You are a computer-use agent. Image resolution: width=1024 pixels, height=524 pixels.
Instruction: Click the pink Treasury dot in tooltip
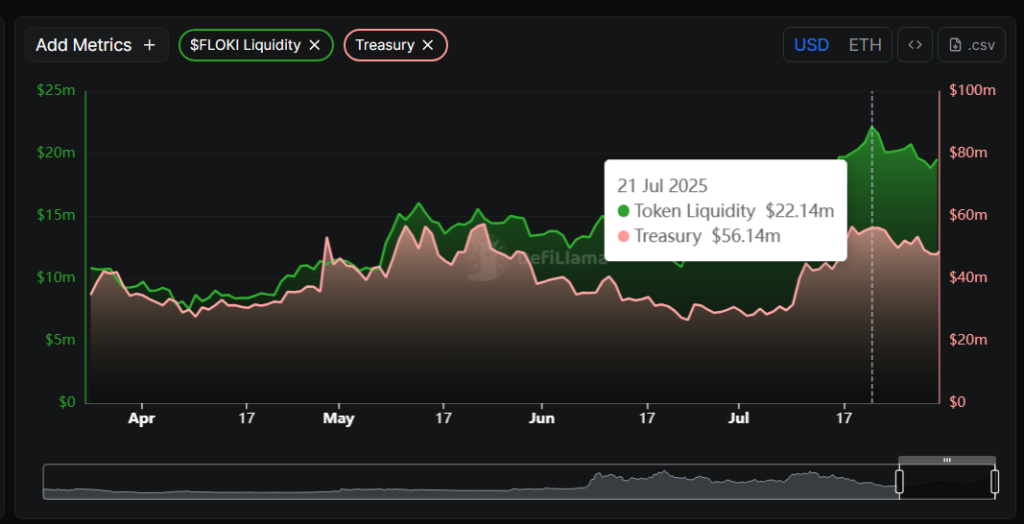[624, 236]
